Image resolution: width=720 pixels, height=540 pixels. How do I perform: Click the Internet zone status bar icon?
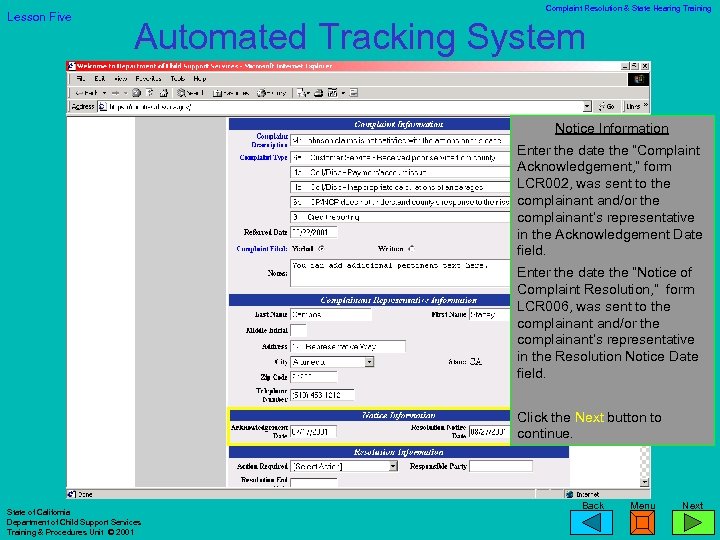(570, 495)
